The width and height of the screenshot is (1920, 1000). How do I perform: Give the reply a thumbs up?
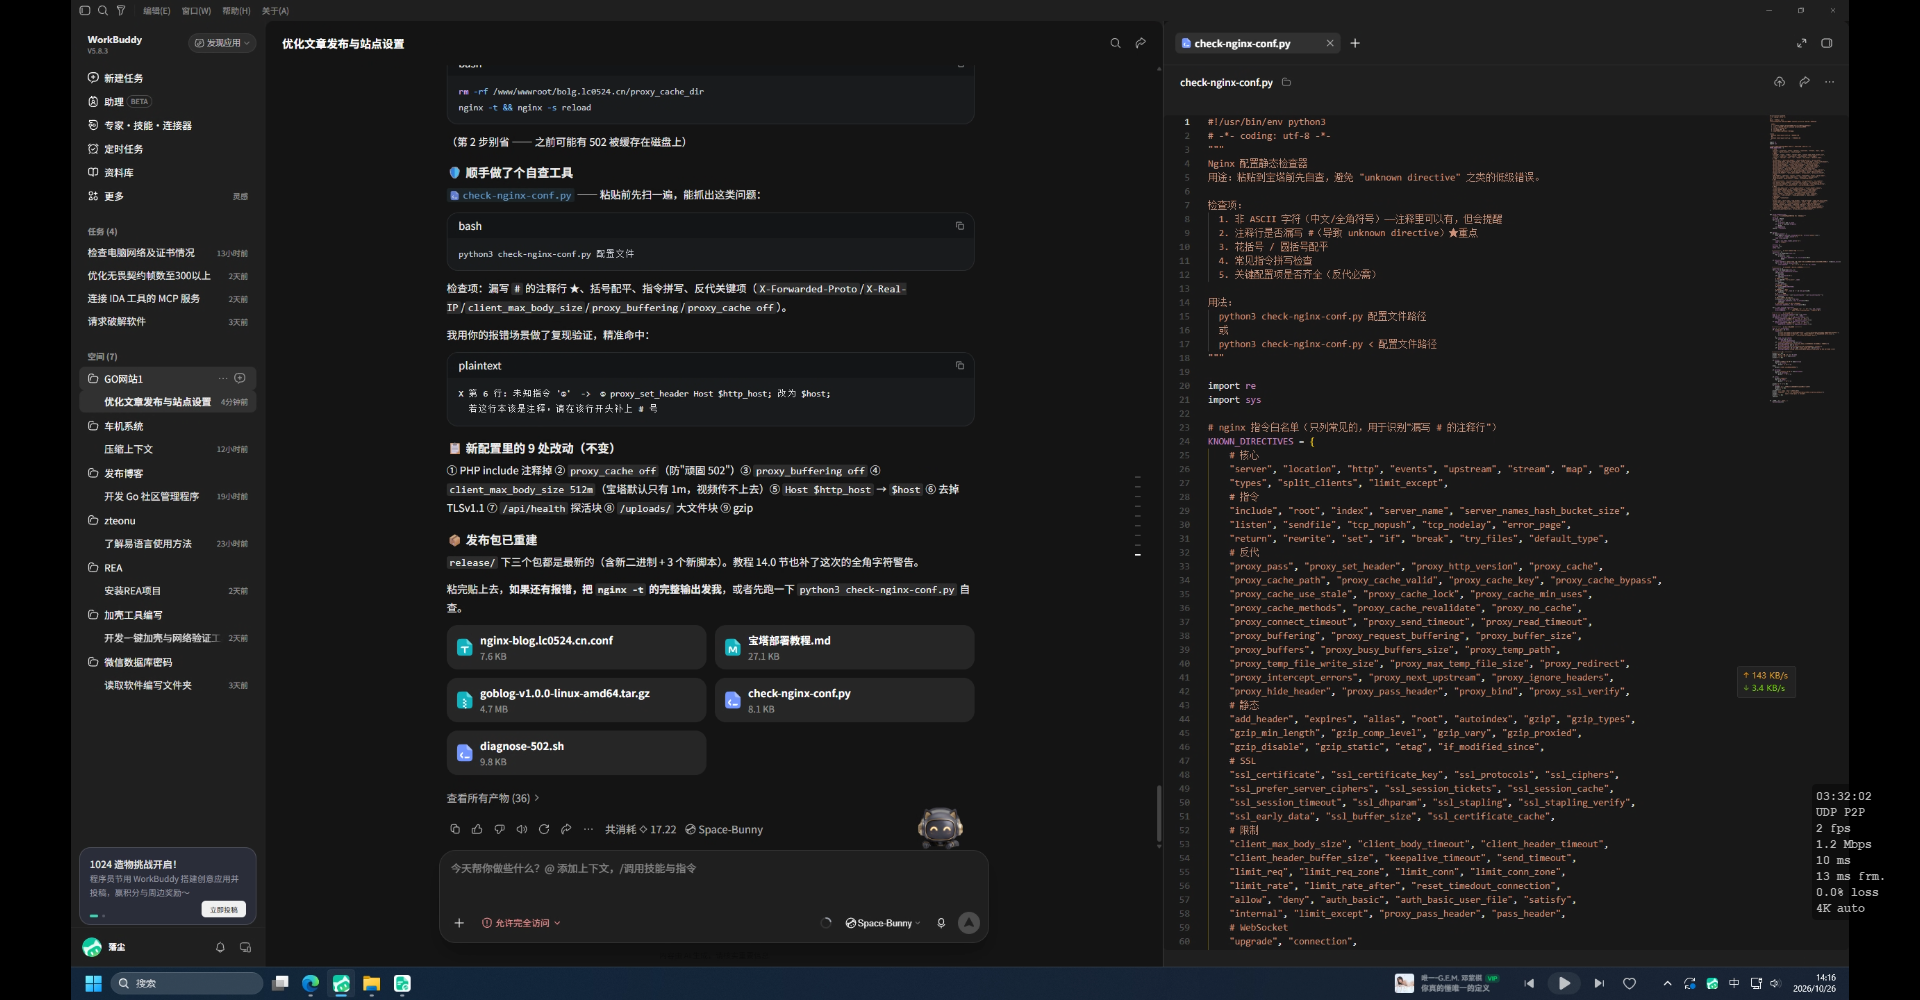[x=477, y=829]
